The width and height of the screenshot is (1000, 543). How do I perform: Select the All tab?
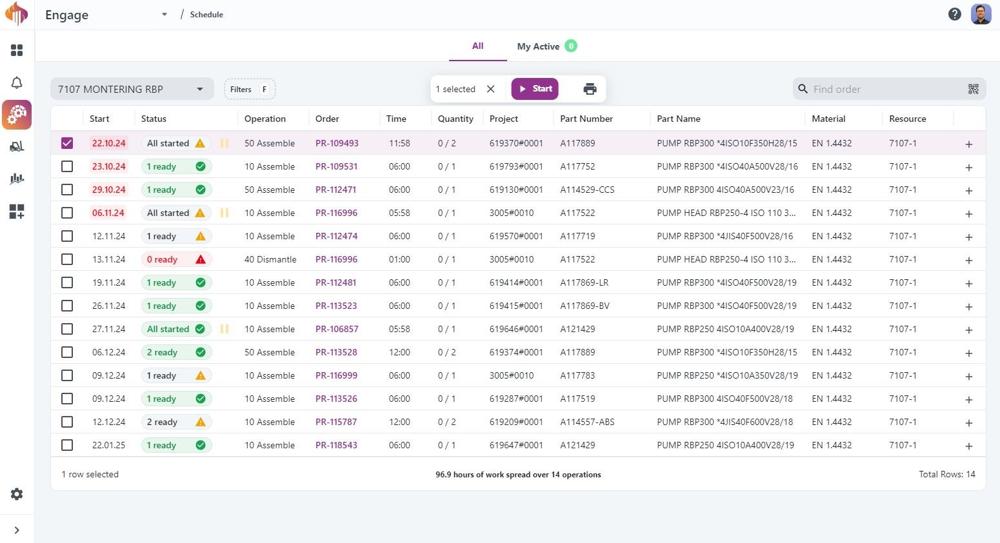tap(478, 46)
